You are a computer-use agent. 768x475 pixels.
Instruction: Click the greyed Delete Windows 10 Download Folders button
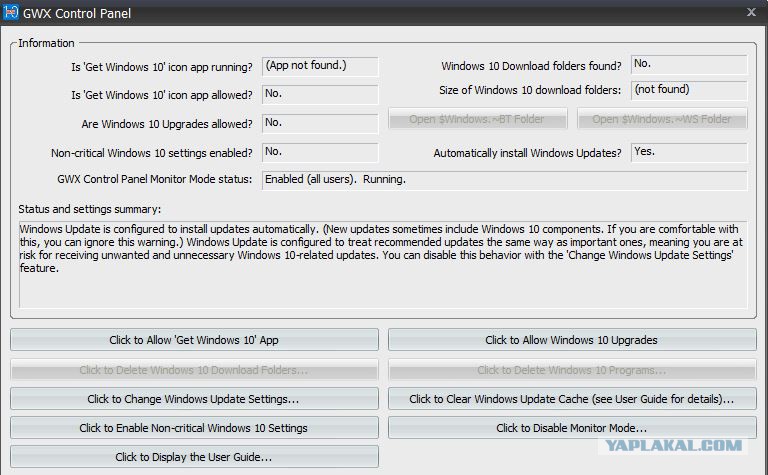(x=194, y=370)
